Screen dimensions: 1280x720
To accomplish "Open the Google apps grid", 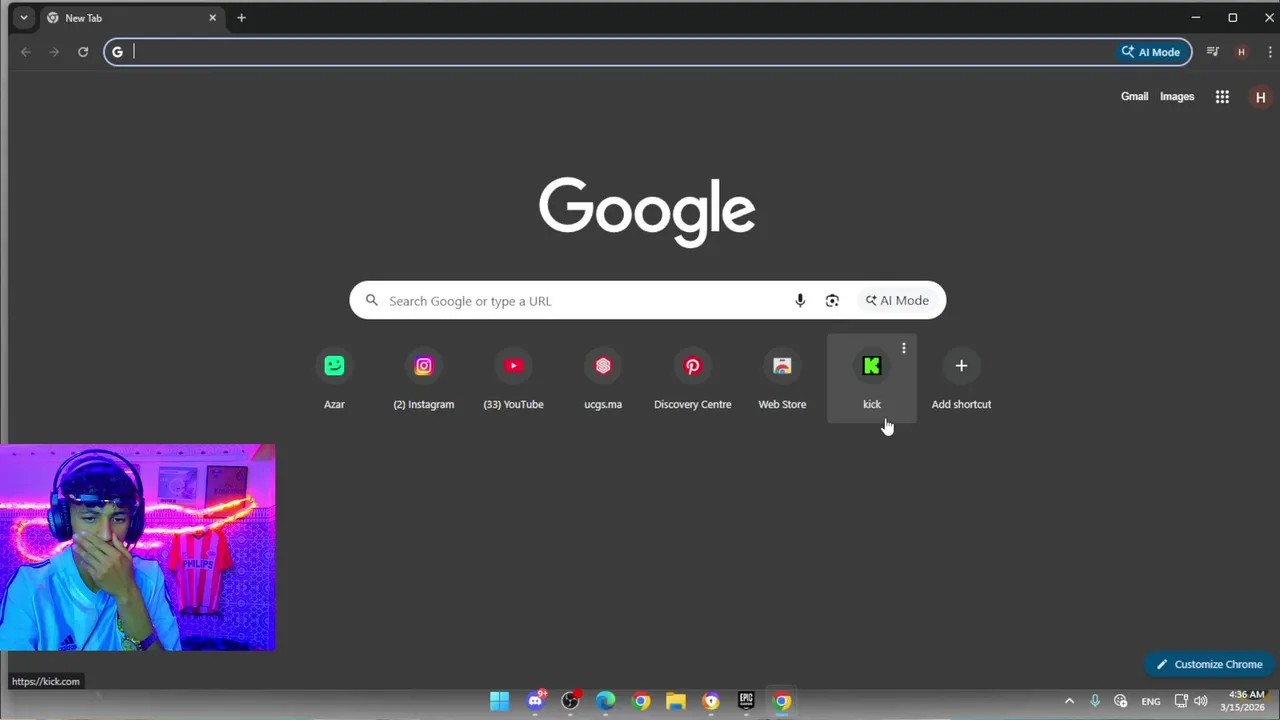I will point(1222,97).
